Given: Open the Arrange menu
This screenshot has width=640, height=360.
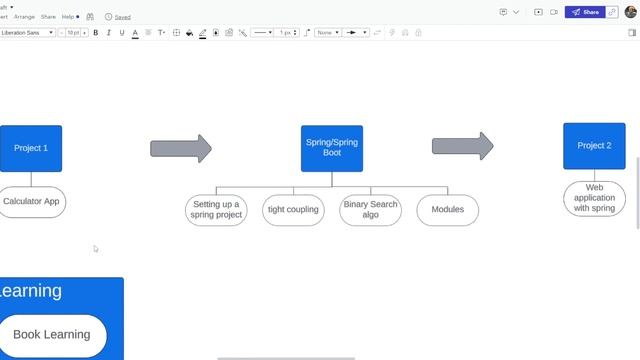Looking at the screenshot, I should point(24,17).
